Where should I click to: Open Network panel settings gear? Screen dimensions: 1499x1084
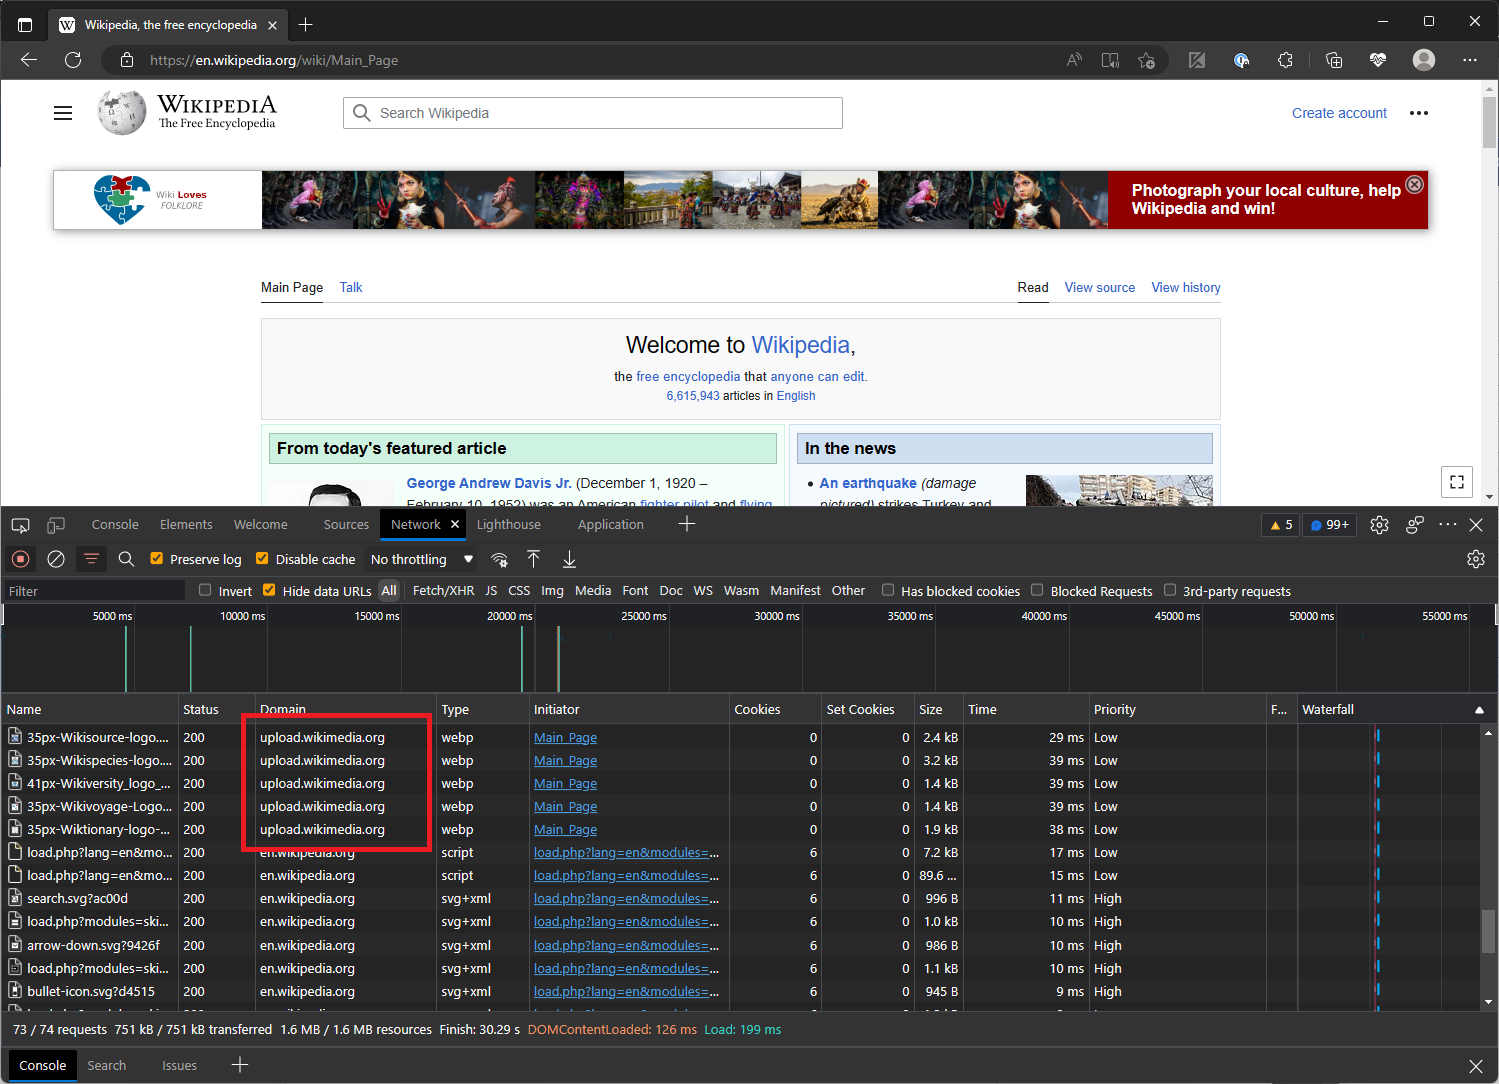(x=1475, y=559)
